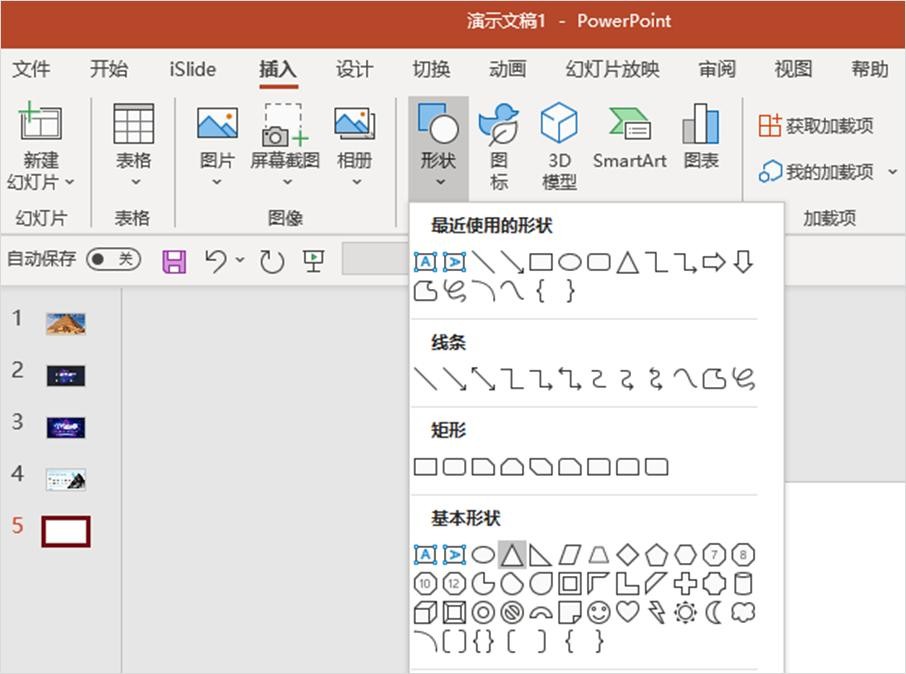
Task: Expand the 我的加载项 dropdown arrow
Action: (892, 172)
